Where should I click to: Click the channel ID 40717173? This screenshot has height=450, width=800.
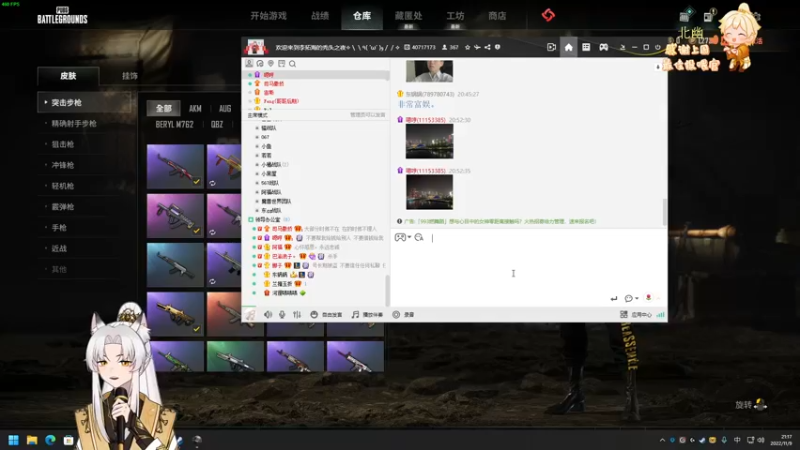(423, 47)
